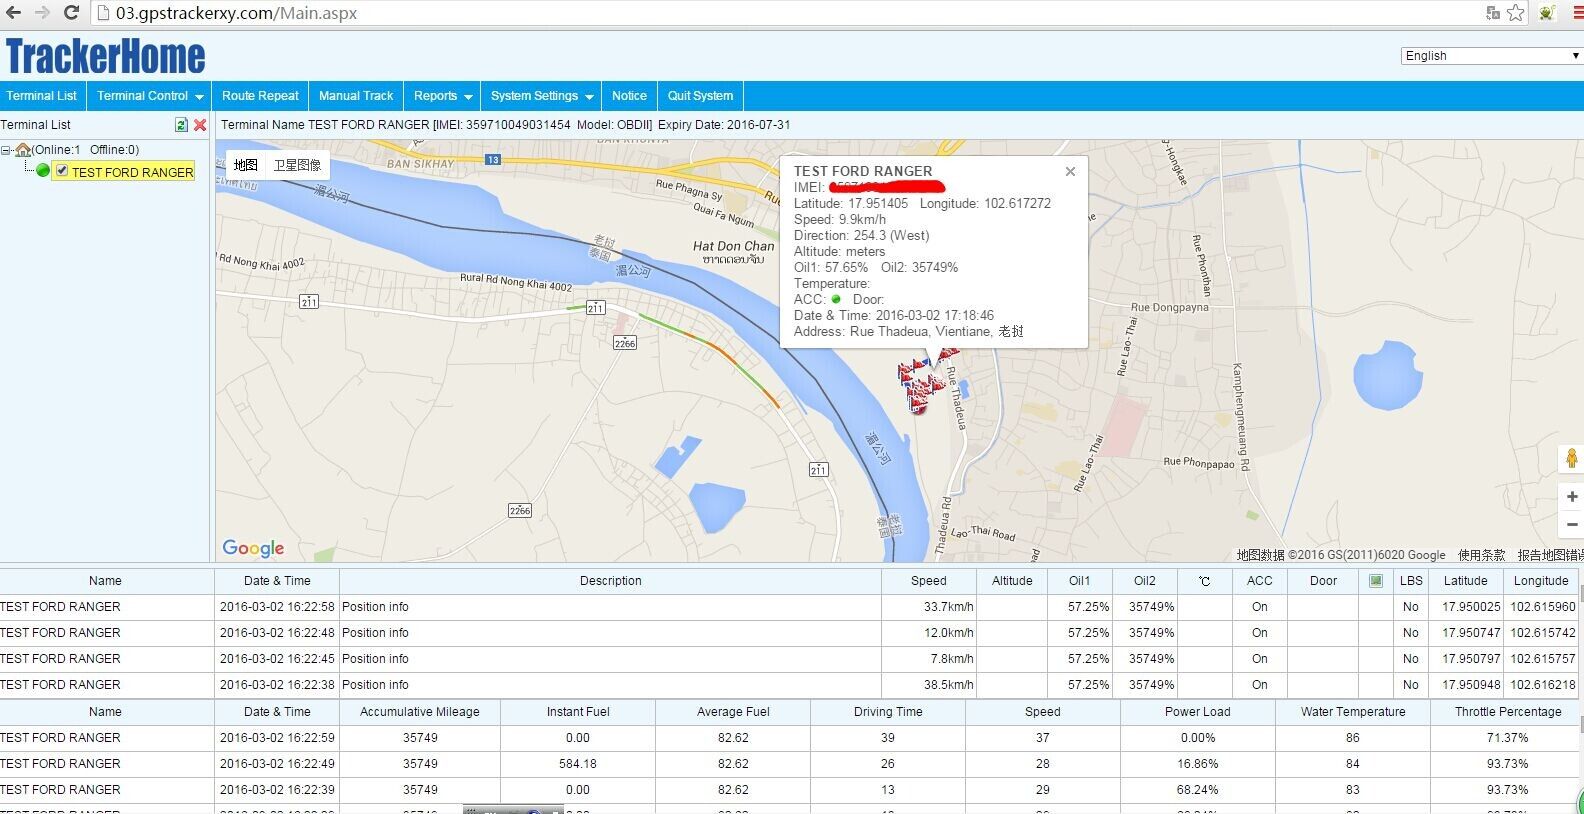Switch to the 卫星图像 satellite view
Viewport: 1584px width, 814px height.
(x=297, y=165)
